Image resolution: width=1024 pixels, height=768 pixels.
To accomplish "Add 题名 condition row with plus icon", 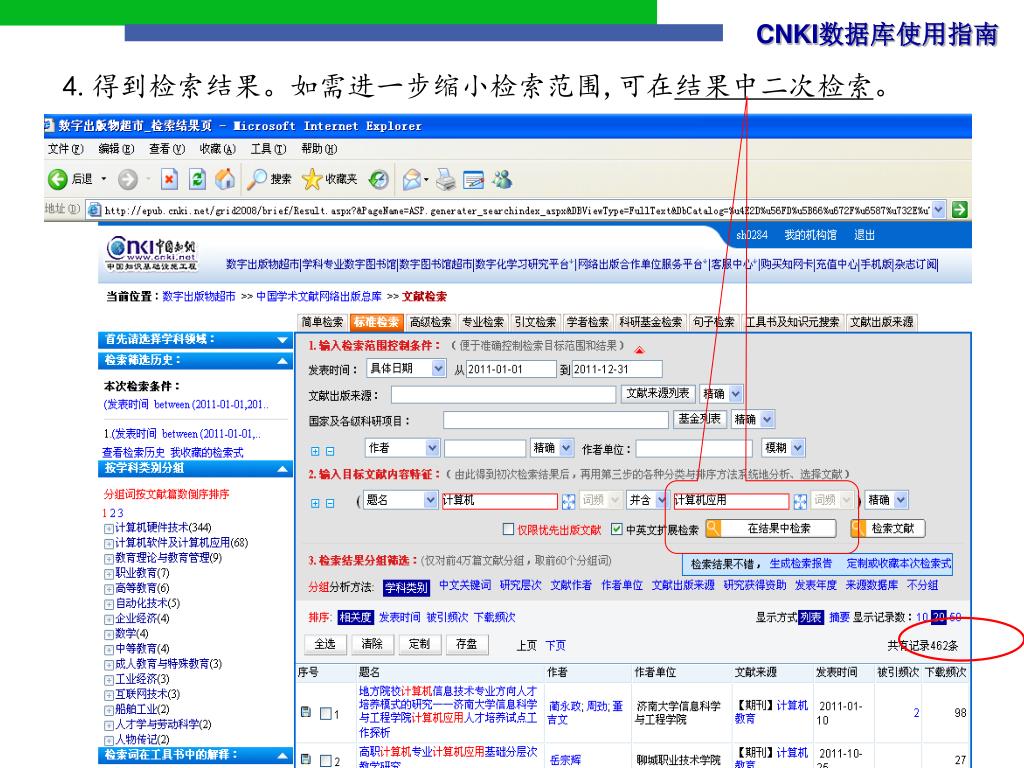I will point(315,504).
